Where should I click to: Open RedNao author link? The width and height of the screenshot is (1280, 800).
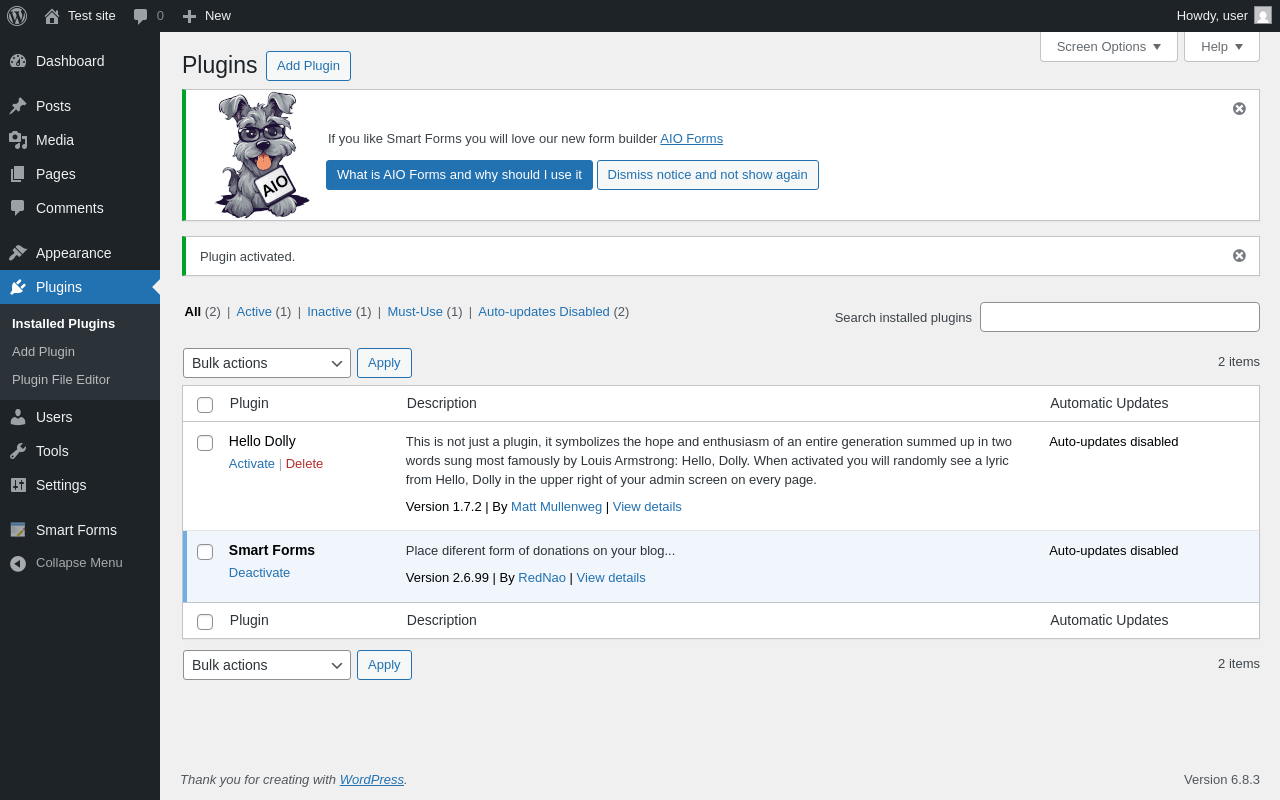coord(542,578)
